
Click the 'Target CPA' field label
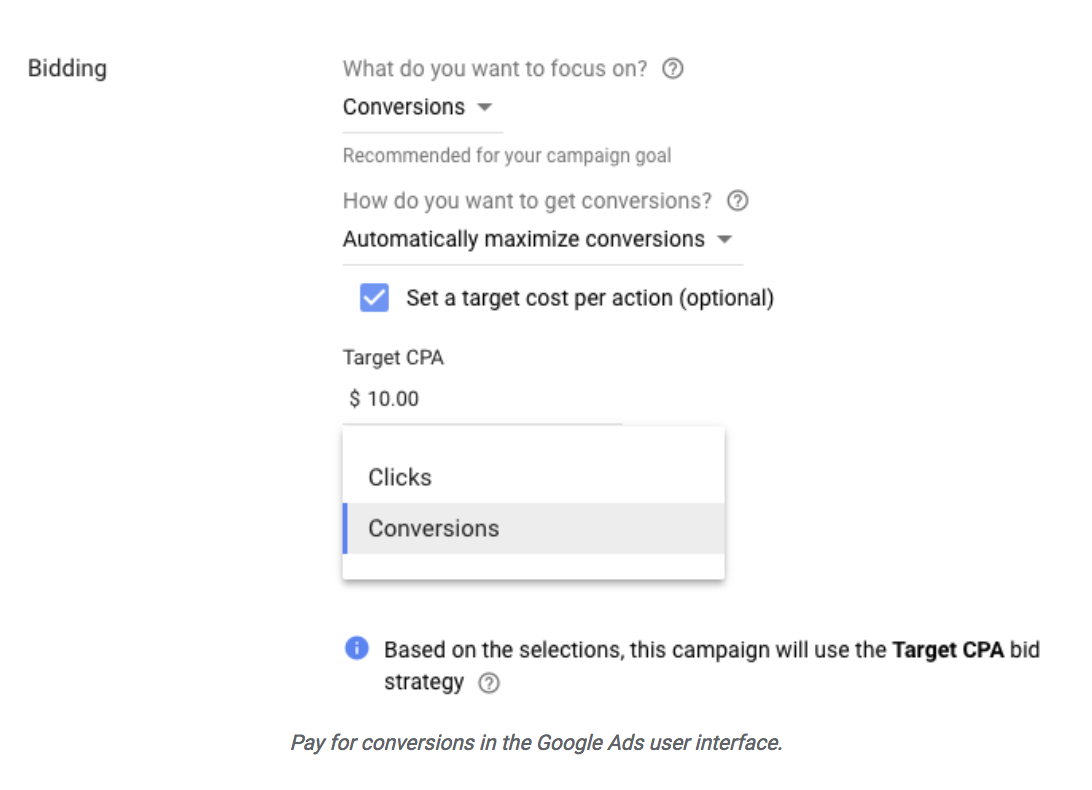(x=393, y=358)
